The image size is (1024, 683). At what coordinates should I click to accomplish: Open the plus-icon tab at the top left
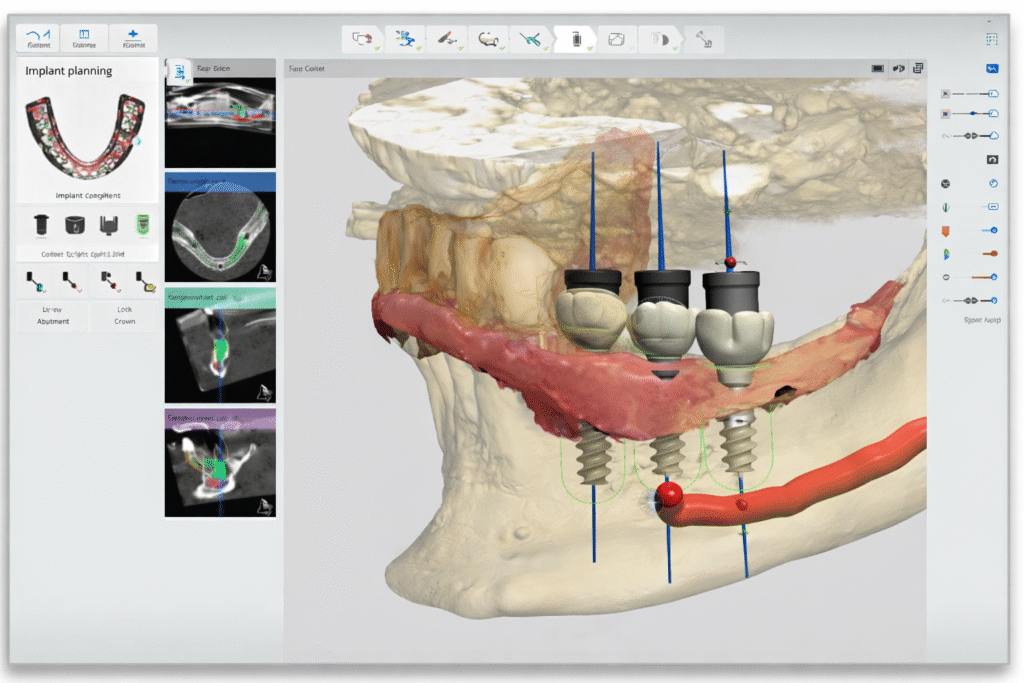[x=132, y=38]
